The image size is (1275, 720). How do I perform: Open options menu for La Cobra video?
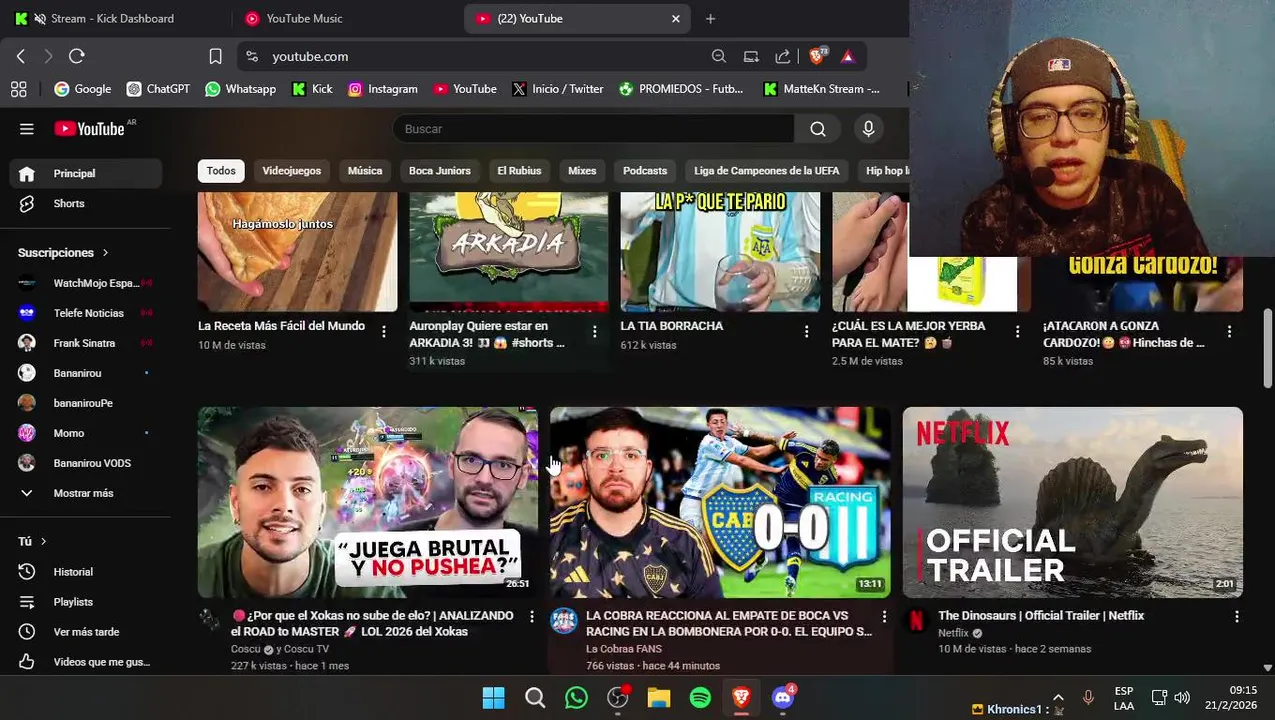point(884,617)
